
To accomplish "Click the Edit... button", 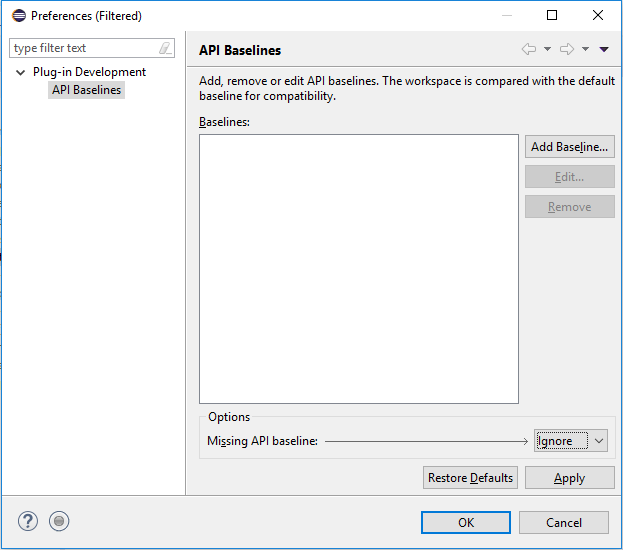I will pos(569,176).
